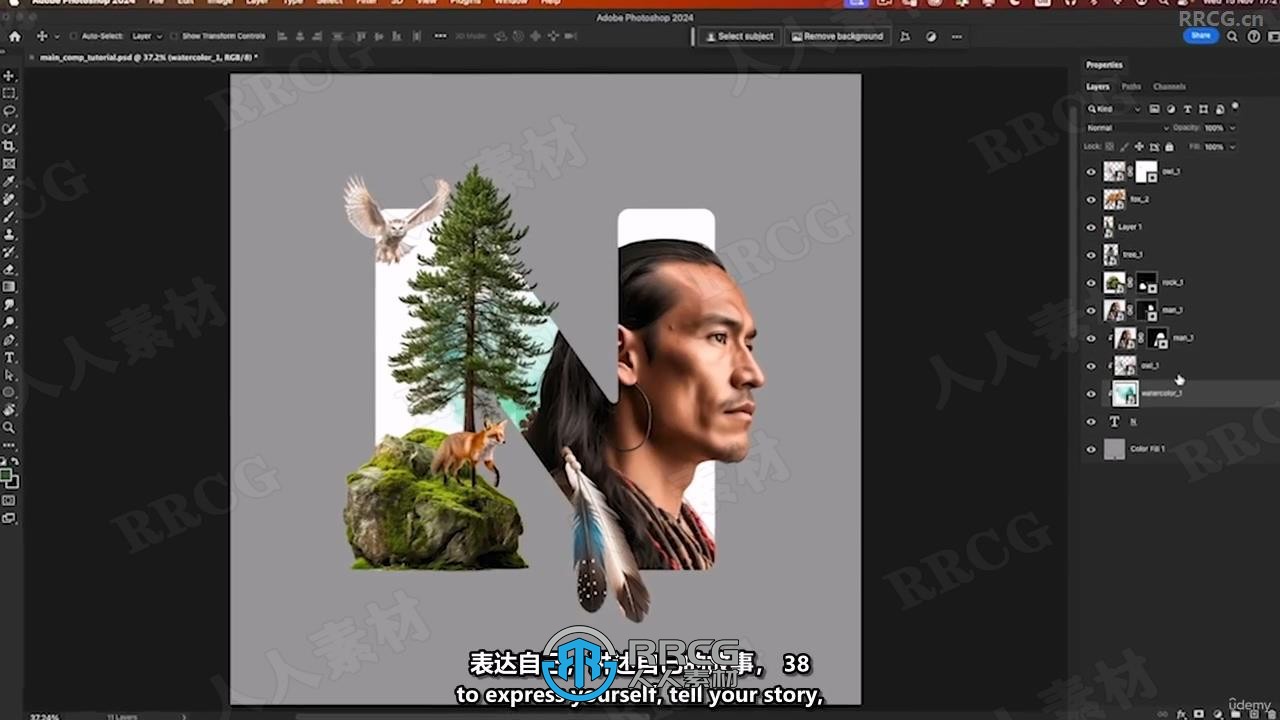The image size is (1280, 720).
Task: Open the Fill value dropdown
Action: pyautogui.click(x=1231, y=146)
